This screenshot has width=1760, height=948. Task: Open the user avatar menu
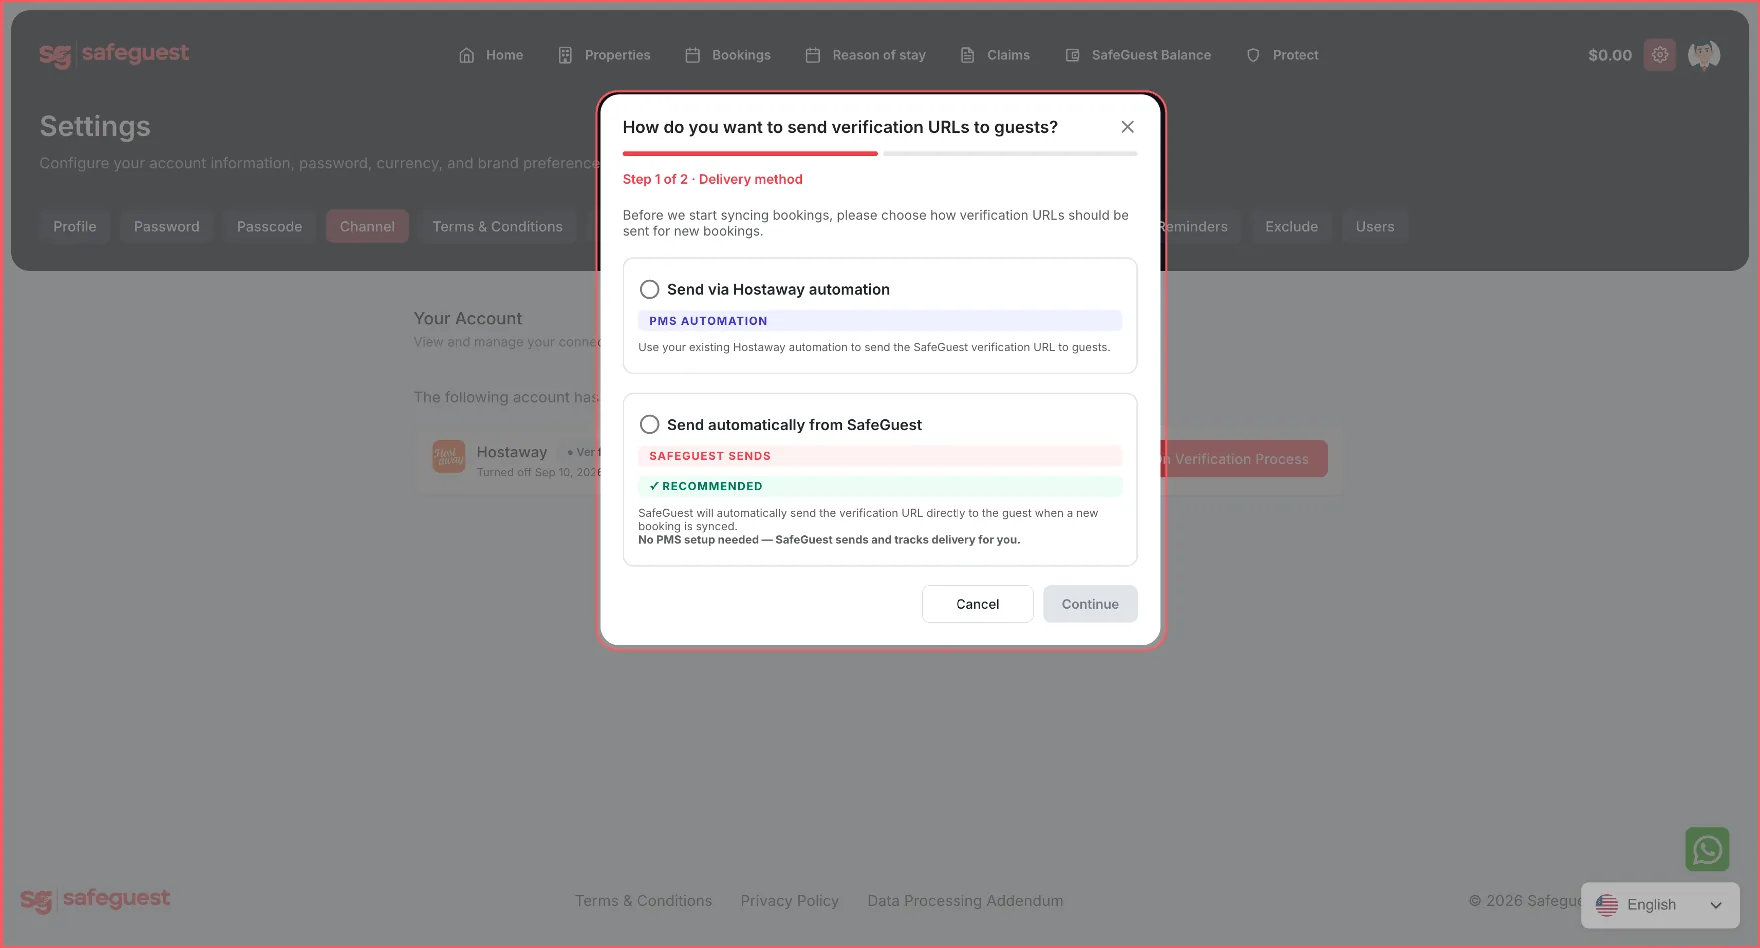1704,55
